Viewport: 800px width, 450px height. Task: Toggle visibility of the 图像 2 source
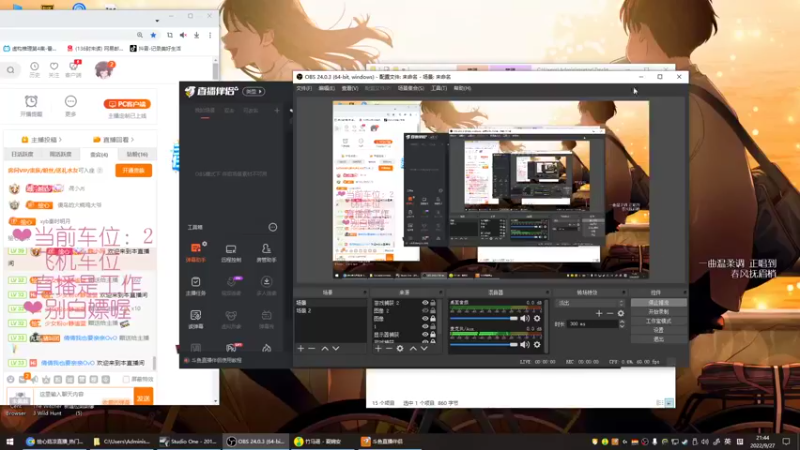424,310
